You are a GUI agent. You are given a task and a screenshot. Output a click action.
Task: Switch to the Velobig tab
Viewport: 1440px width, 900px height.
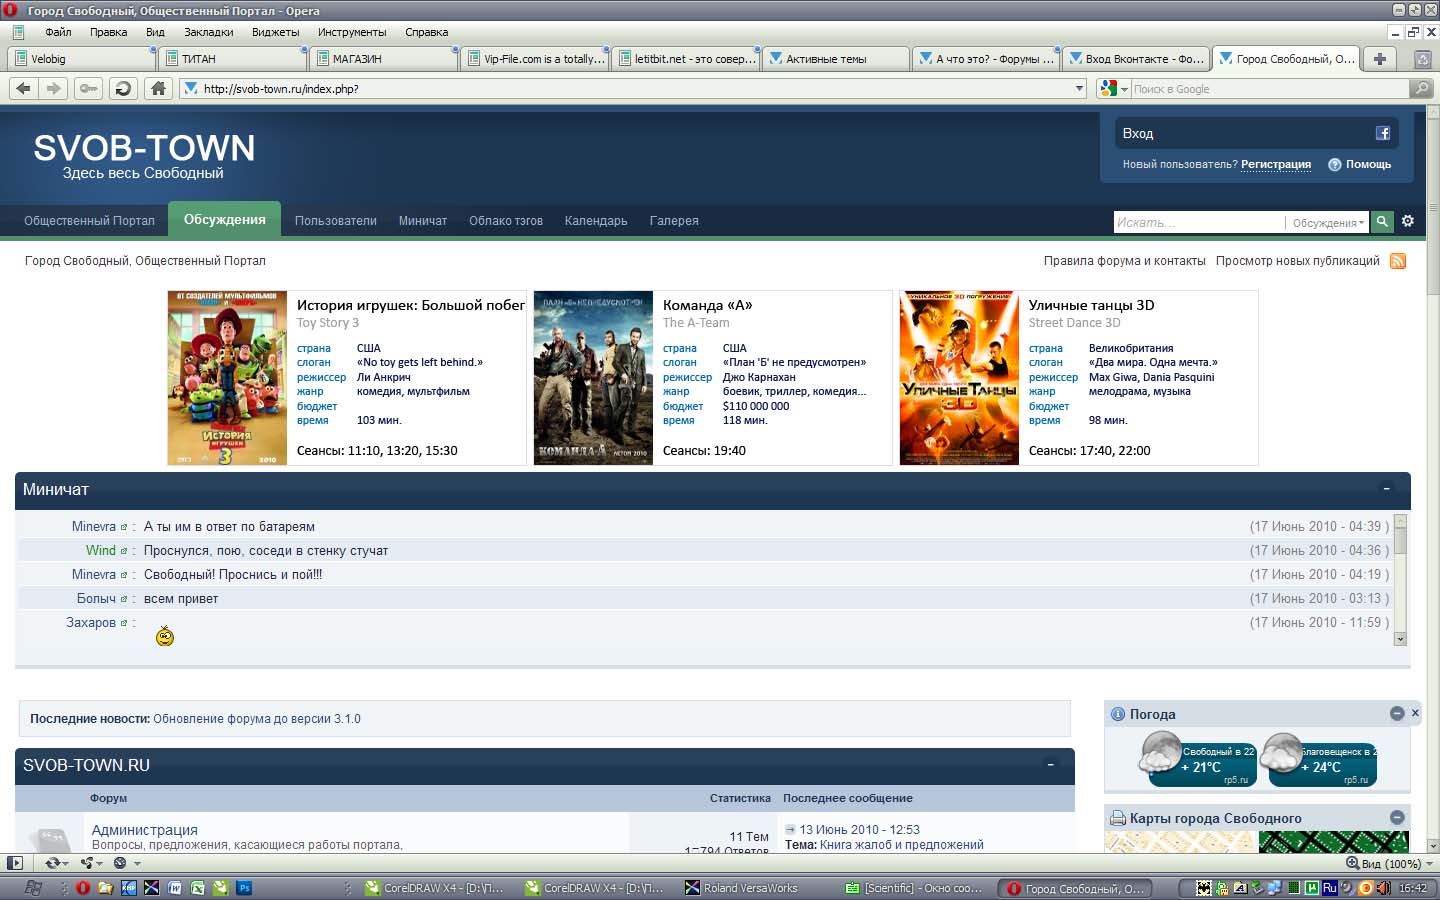pos(82,59)
